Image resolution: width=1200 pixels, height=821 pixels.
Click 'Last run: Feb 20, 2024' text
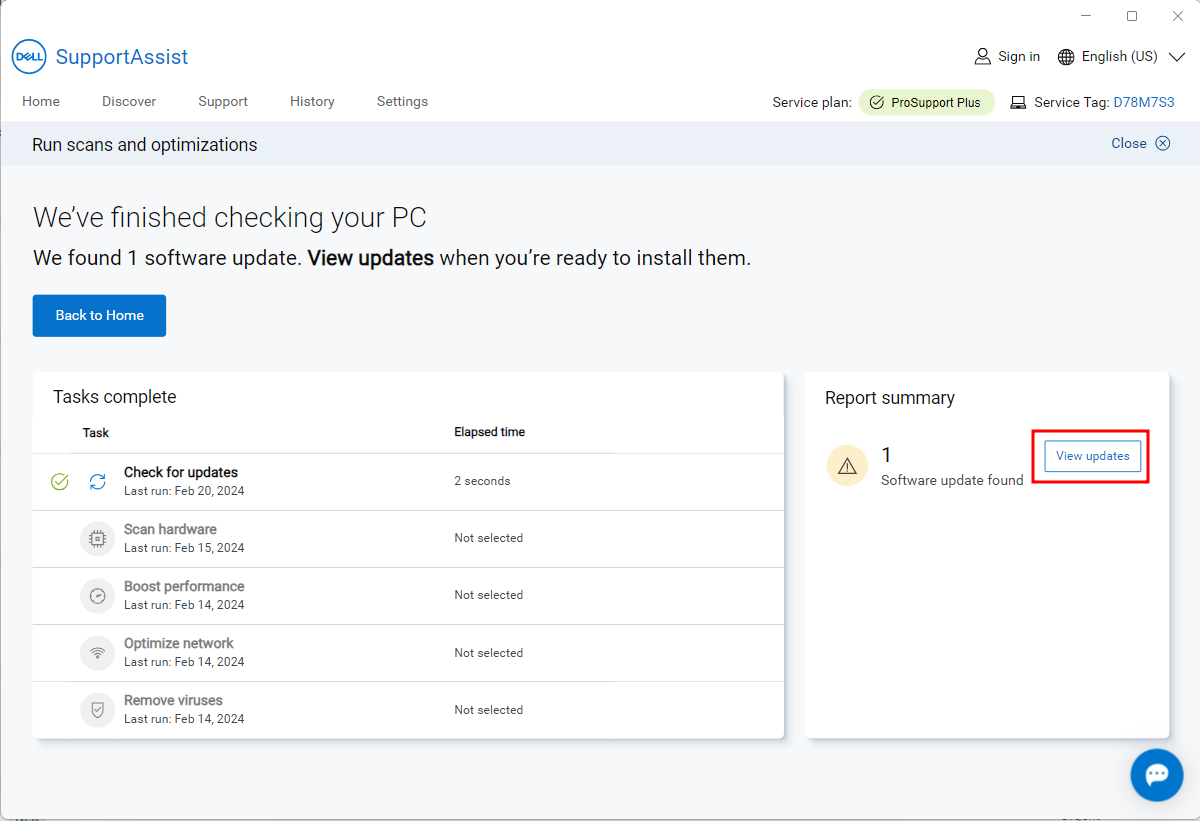184,491
